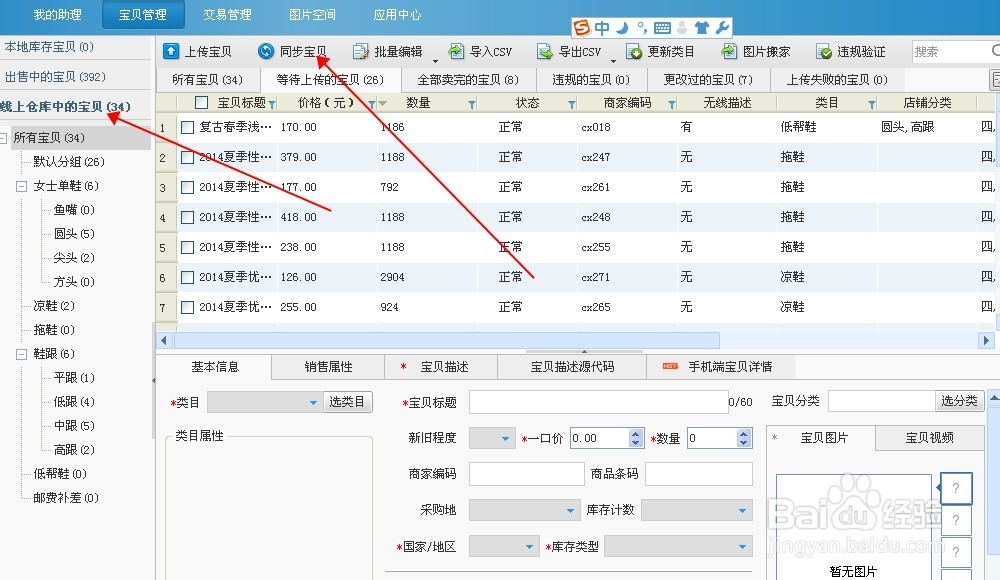
Task: Click the 导入CSV import icon
Action: pyautogui.click(x=456, y=51)
